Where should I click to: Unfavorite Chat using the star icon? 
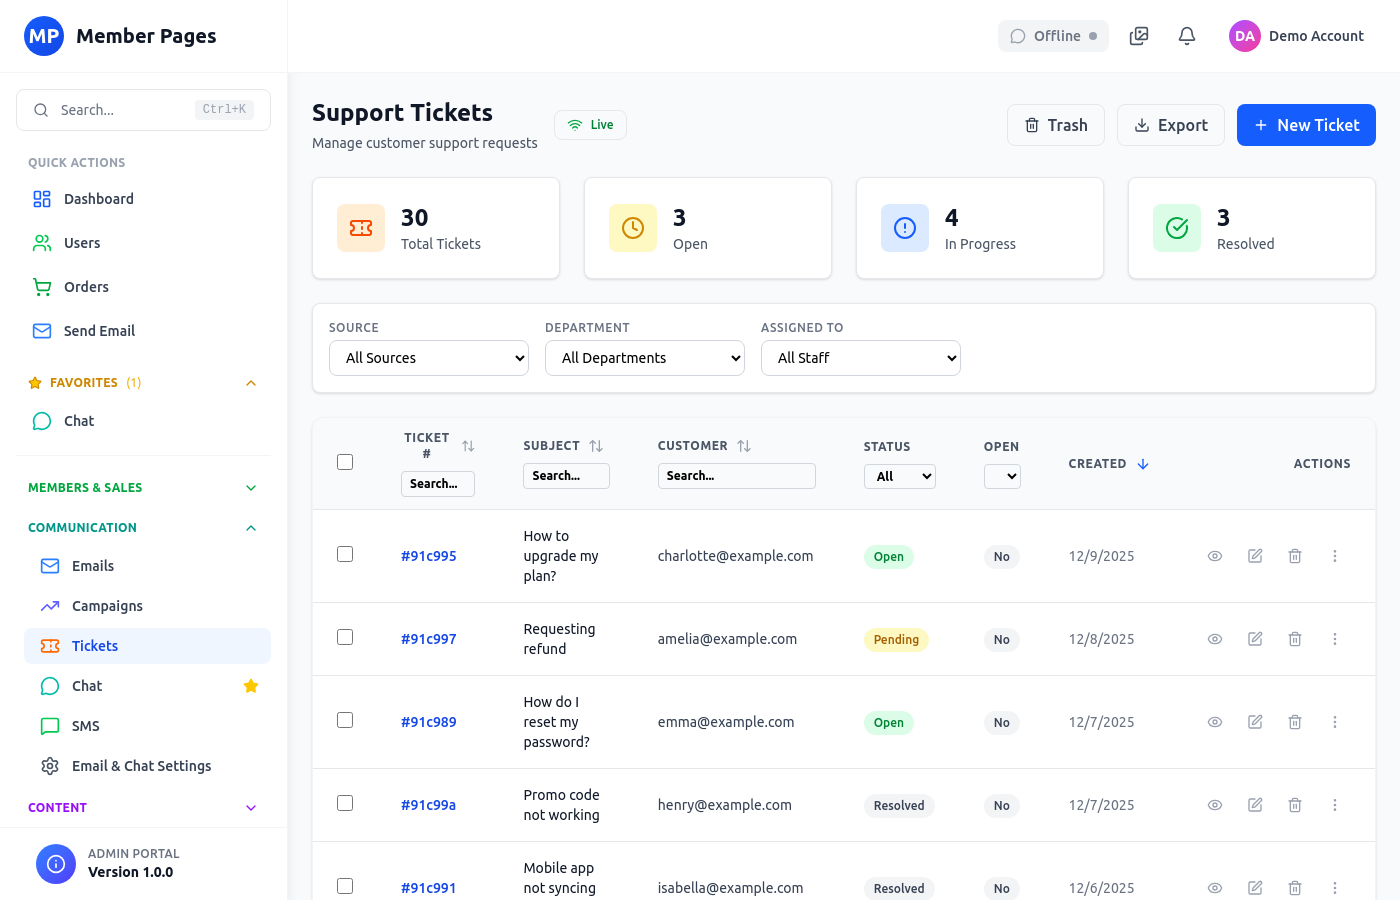pyautogui.click(x=251, y=686)
